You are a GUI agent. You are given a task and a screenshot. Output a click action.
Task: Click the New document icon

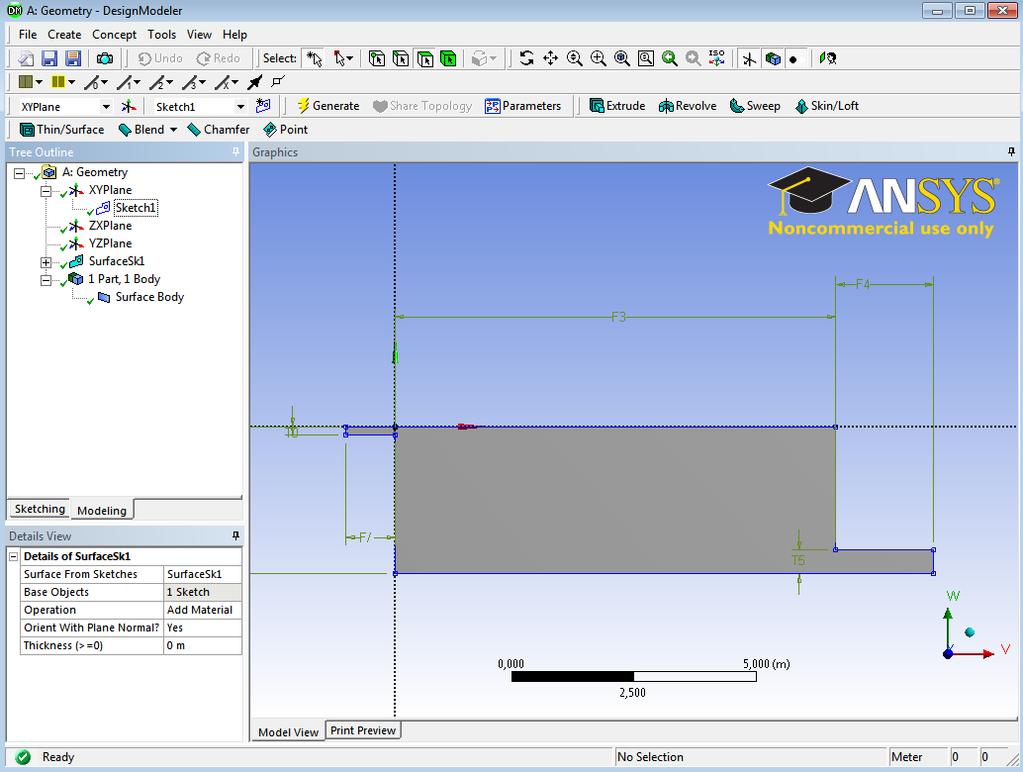25,59
